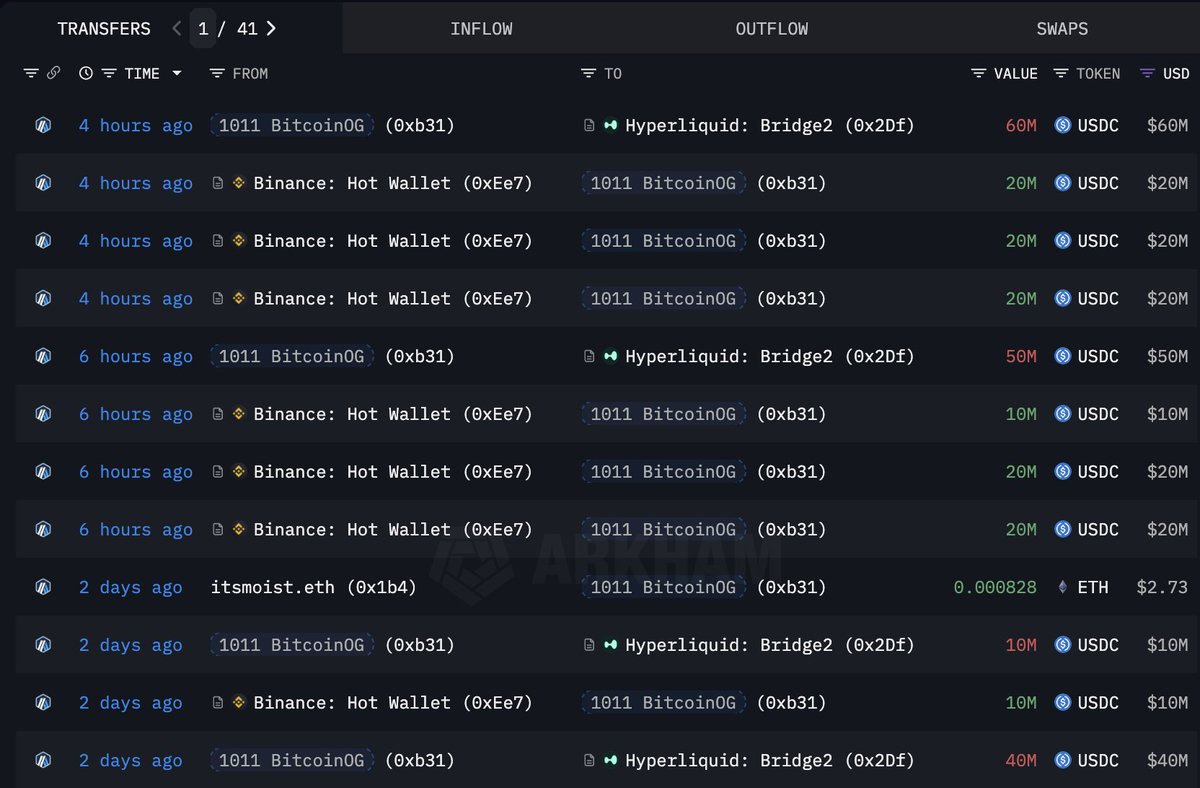Viewport: 1200px width, 788px height.
Task: Click the chain link icon in header
Action: [53, 73]
